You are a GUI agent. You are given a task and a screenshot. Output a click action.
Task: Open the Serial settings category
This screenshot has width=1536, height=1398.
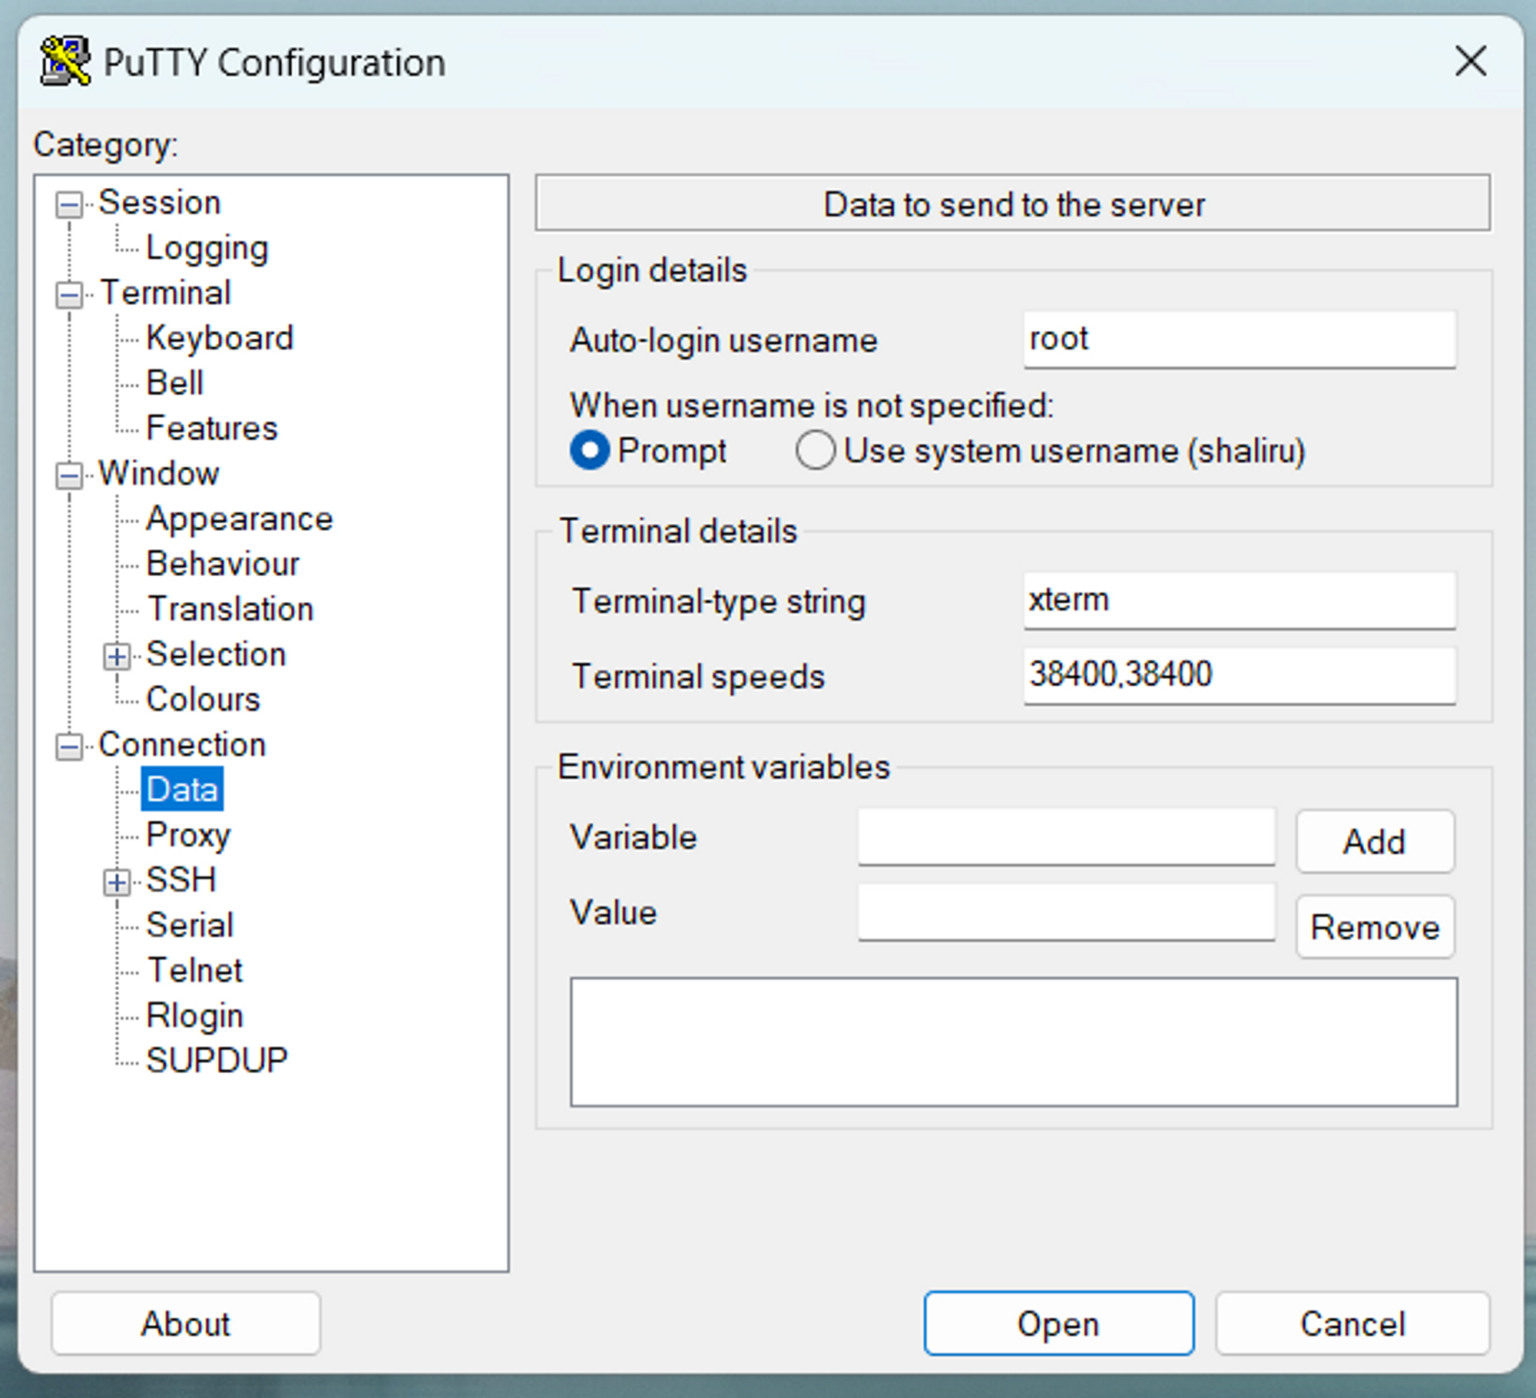click(190, 925)
